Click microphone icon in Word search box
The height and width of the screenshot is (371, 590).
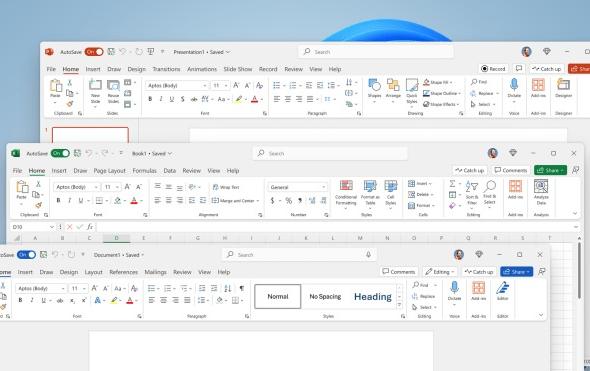pos(368,254)
